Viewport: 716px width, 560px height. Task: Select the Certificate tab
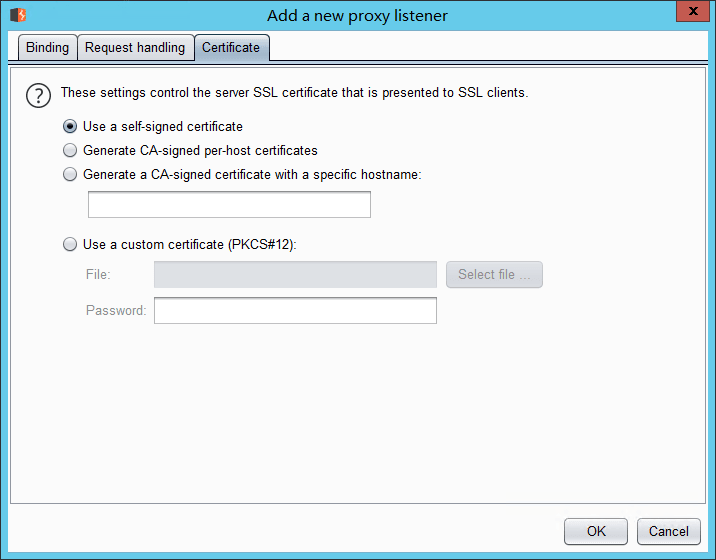(x=232, y=48)
